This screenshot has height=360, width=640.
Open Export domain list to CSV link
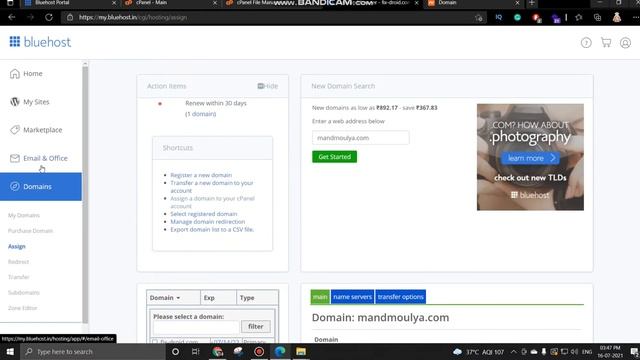click(212, 229)
